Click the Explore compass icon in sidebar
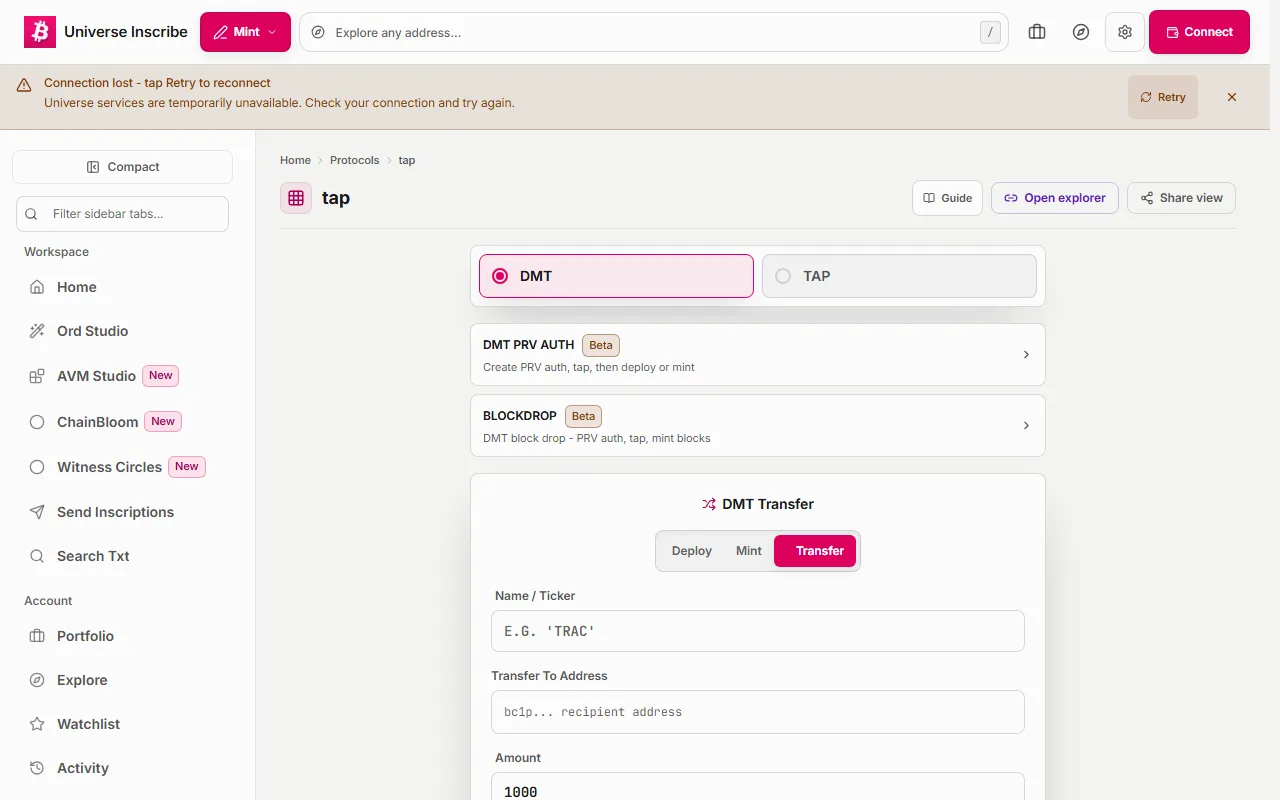Image resolution: width=1280 pixels, height=800 pixels. (37, 680)
